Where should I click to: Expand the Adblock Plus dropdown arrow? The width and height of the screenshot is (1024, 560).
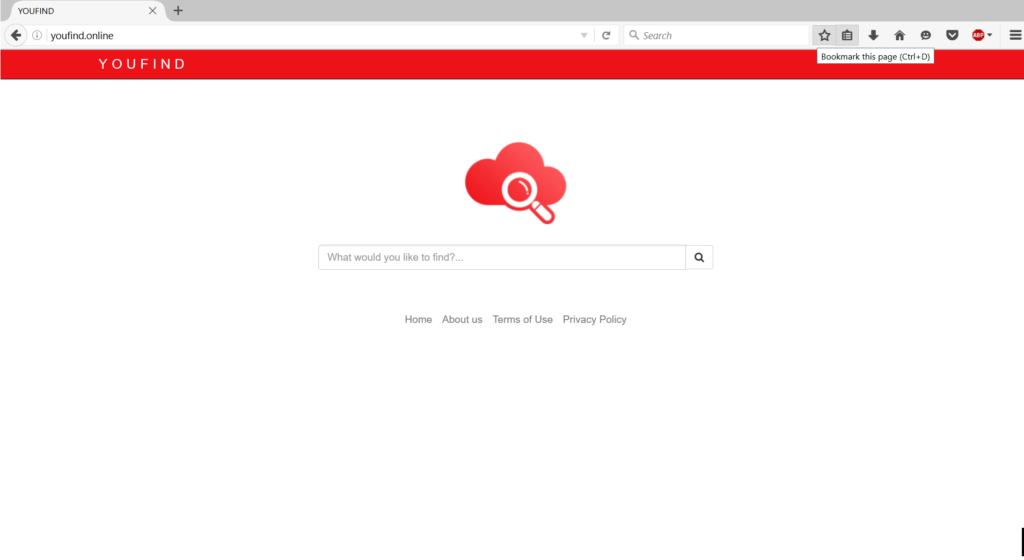[990, 35]
